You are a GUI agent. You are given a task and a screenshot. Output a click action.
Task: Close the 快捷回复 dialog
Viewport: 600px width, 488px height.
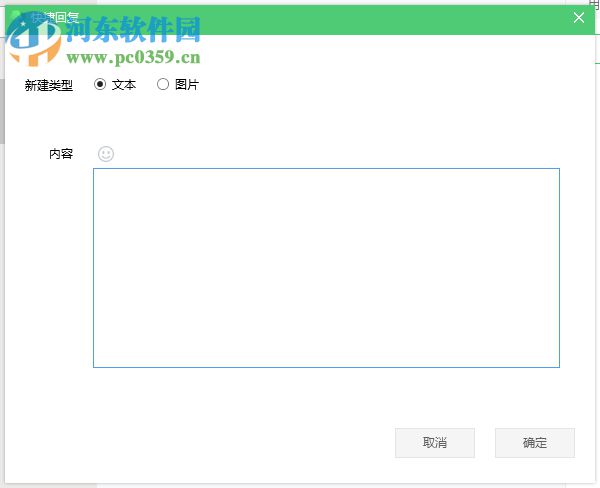click(579, 18)
